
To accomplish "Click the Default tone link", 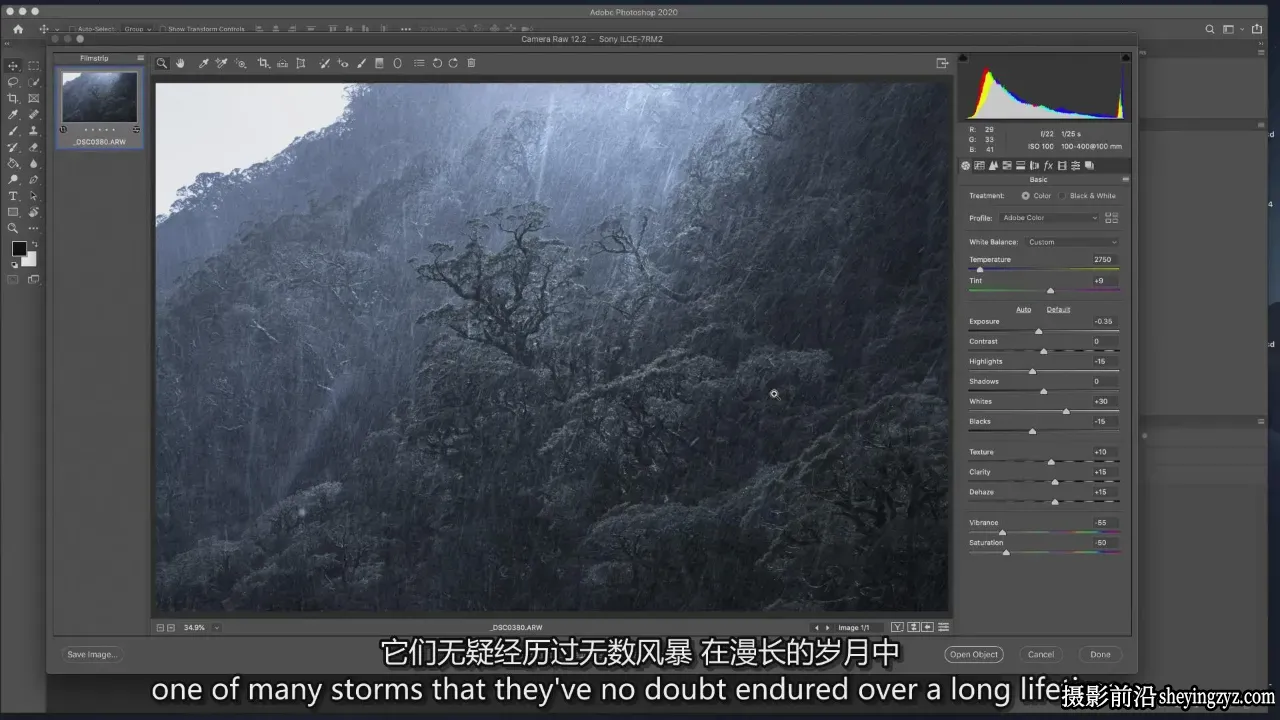I will 1058,309.
